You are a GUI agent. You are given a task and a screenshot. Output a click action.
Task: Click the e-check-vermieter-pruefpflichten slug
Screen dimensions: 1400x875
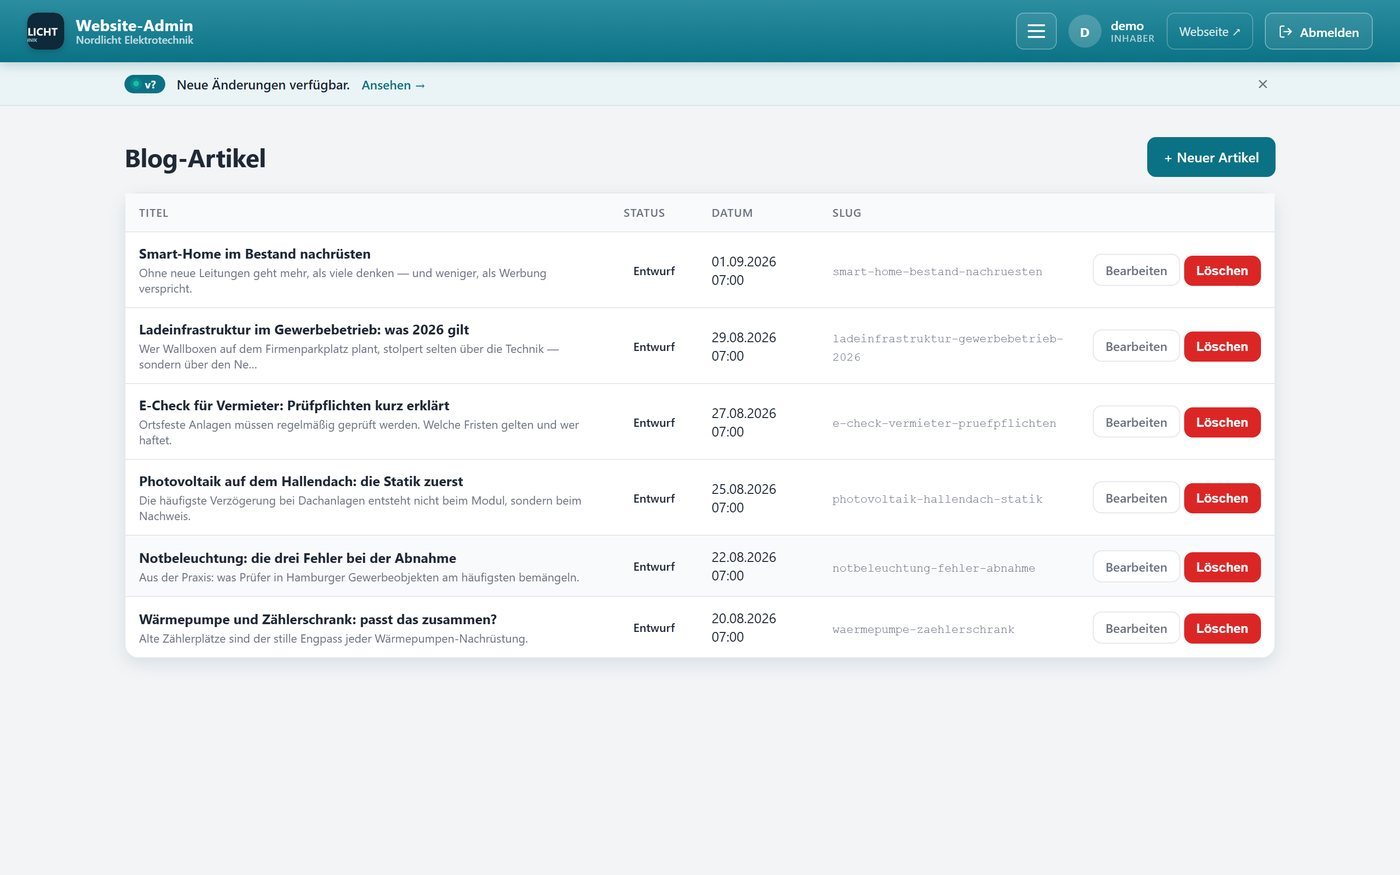tap(944, 423)
